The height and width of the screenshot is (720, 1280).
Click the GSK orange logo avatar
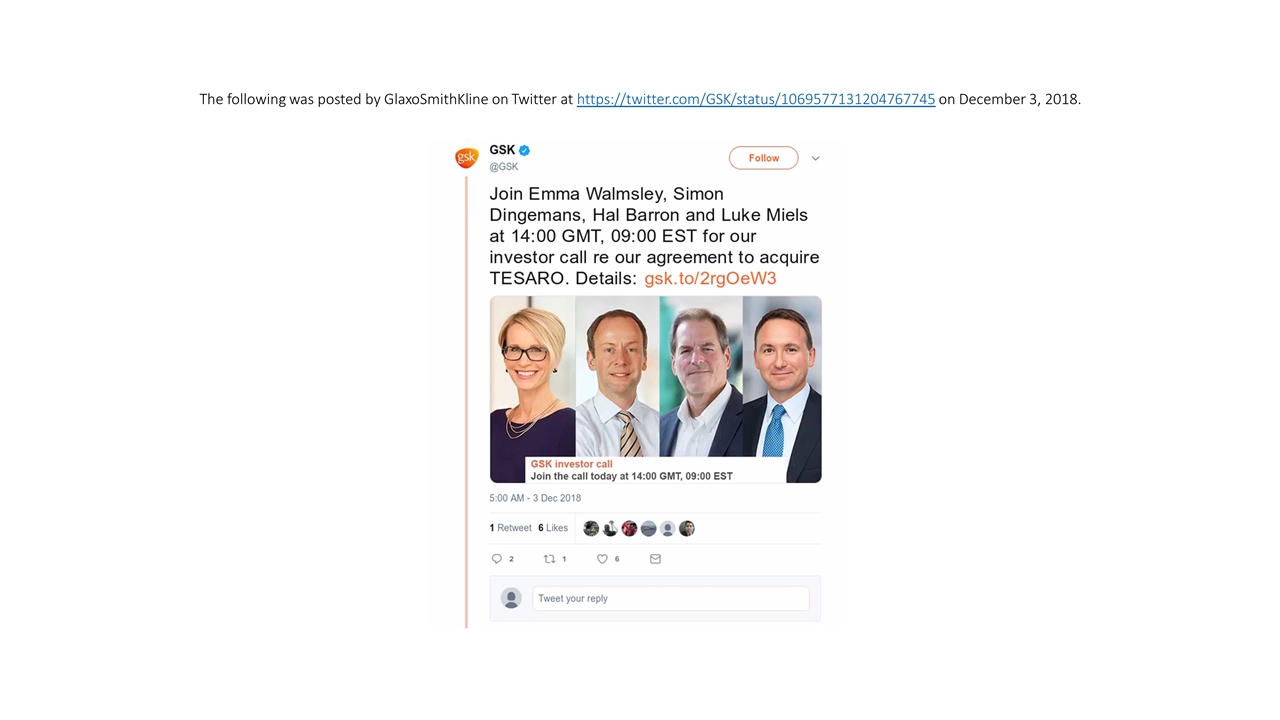pyautogui.click(x=466, y=158)
